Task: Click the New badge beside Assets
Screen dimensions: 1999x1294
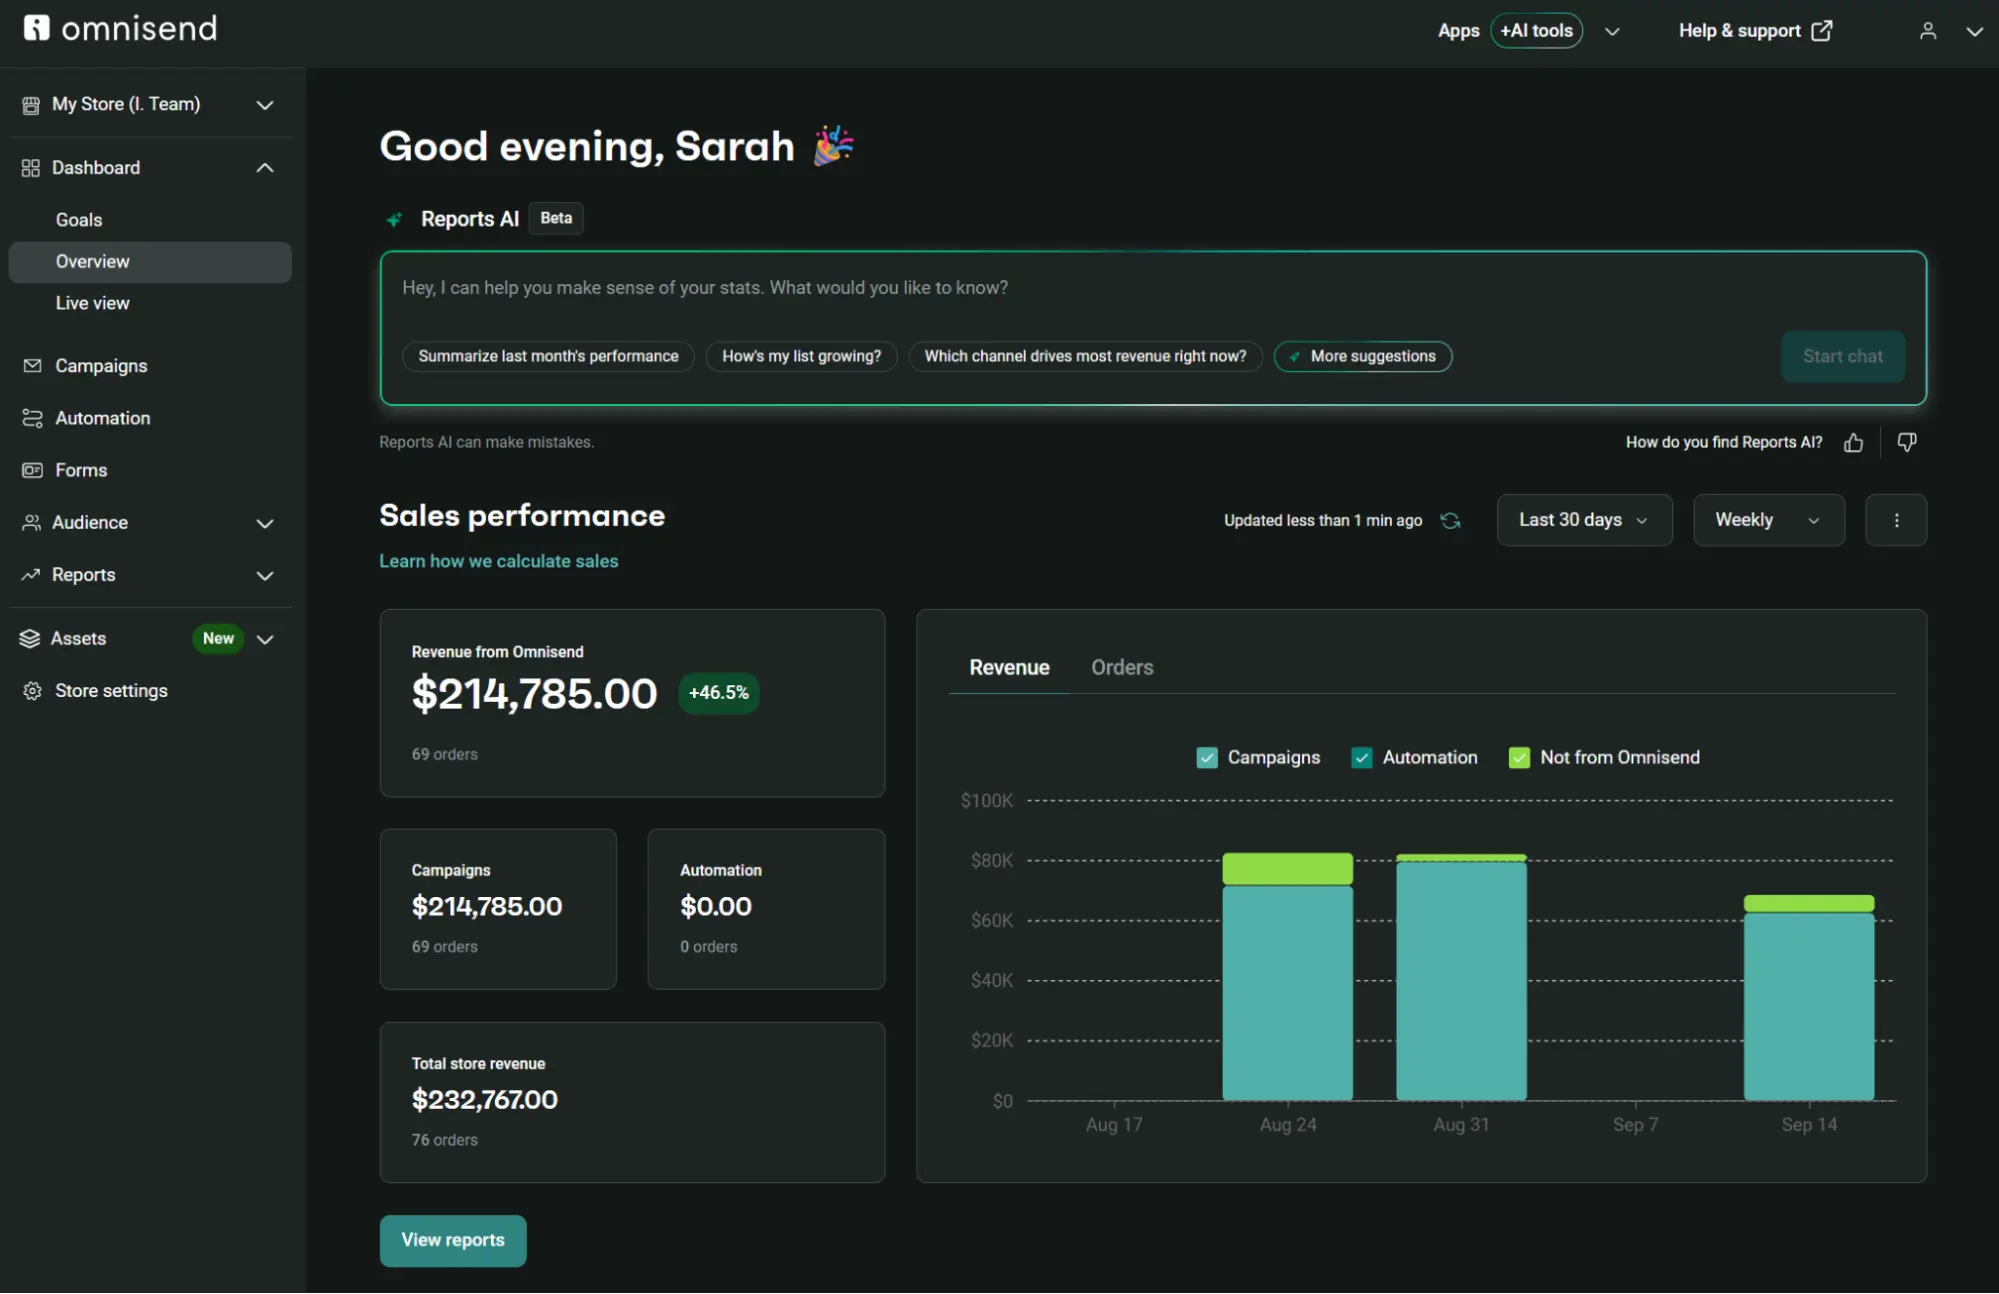Action: pyautogui.click(x=218, y=638)
